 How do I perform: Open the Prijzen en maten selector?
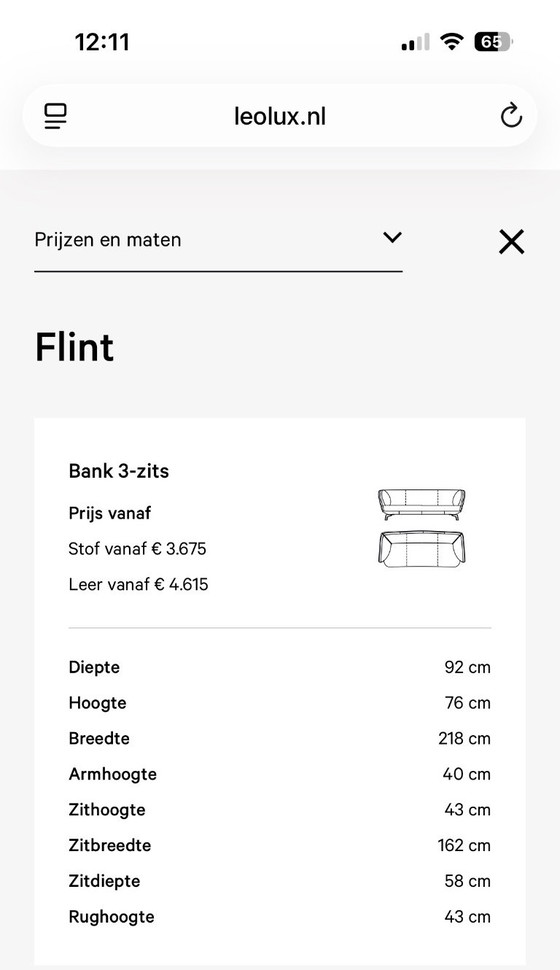(218, 240)
